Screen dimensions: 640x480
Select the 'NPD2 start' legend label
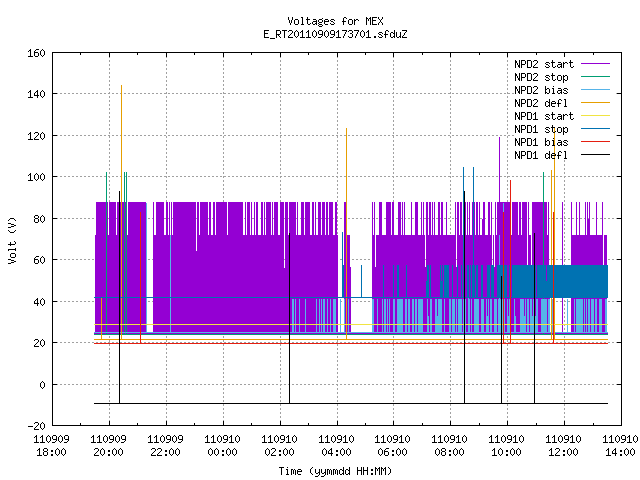pos(544,64)
